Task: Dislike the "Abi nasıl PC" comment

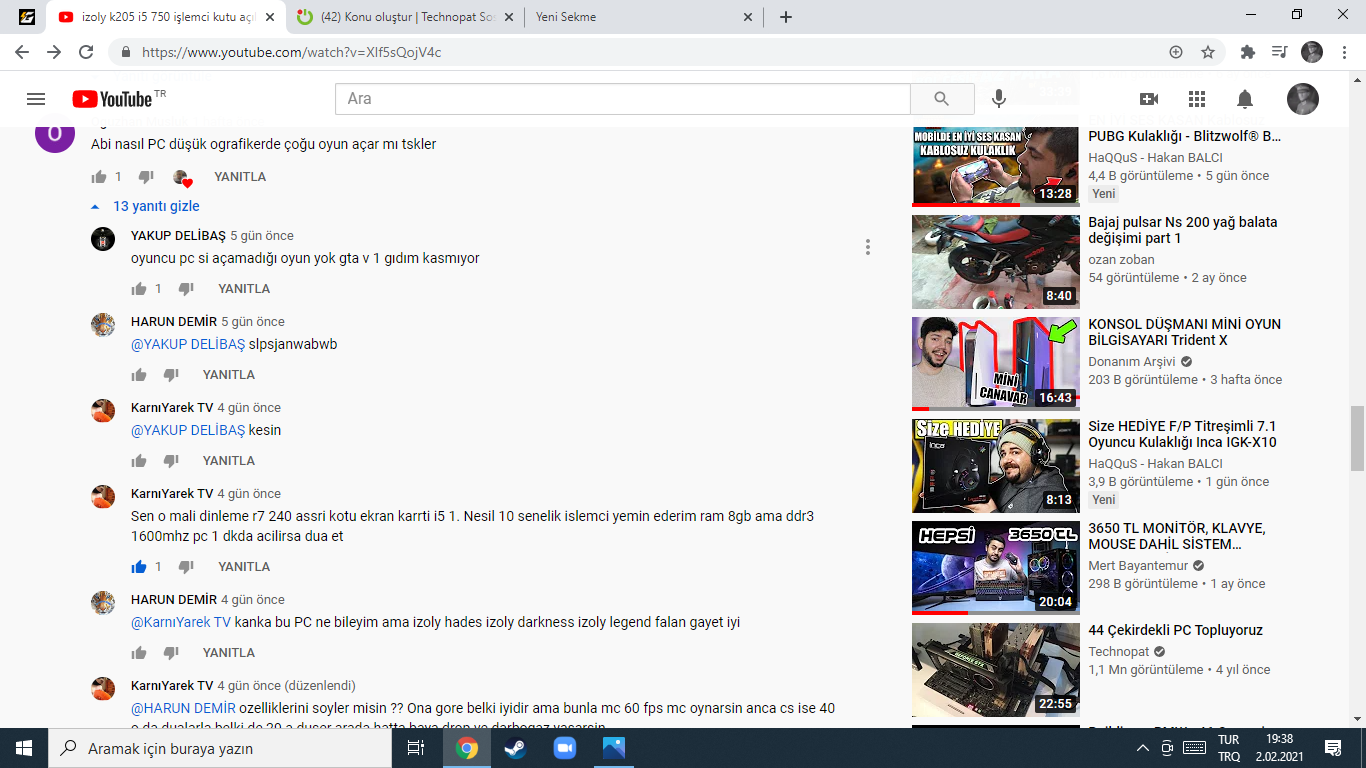Action: [x=146, y=177]
